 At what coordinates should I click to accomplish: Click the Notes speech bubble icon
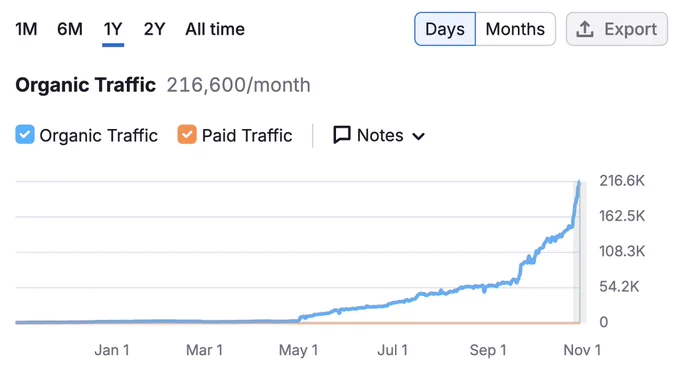click(x=342, y=135)
